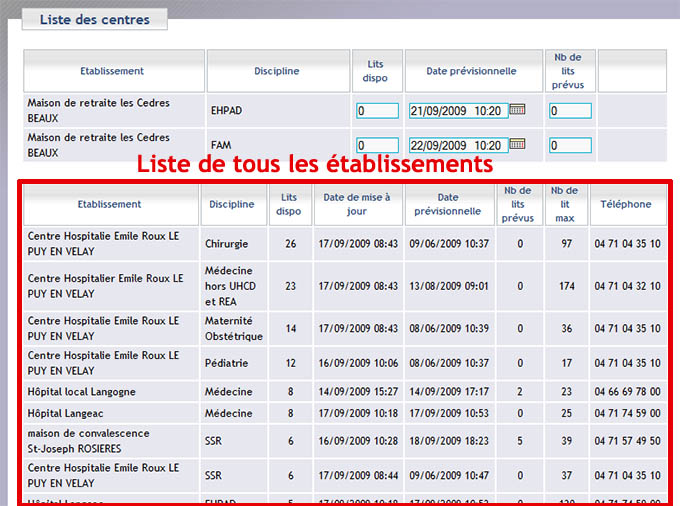Click date 16/09/2009 10:28 cell
The width and height of the screenshot is (680, 506).
pos(358,441)
